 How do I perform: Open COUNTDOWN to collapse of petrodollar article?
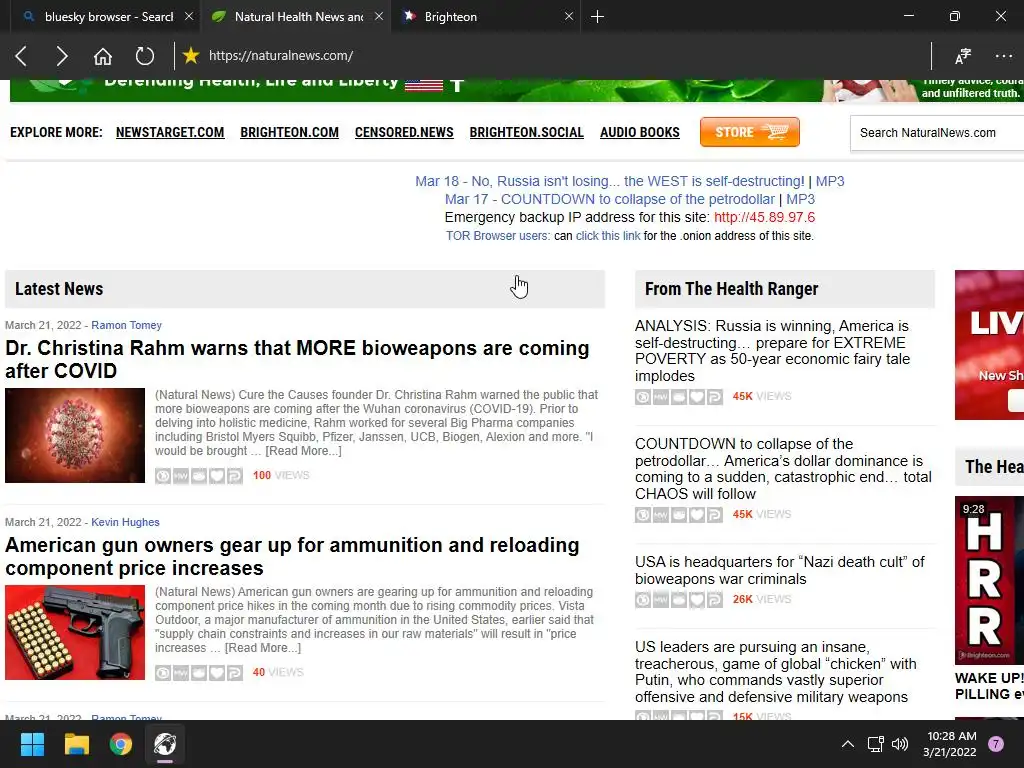pyautogui.click(x=783, y=469)
